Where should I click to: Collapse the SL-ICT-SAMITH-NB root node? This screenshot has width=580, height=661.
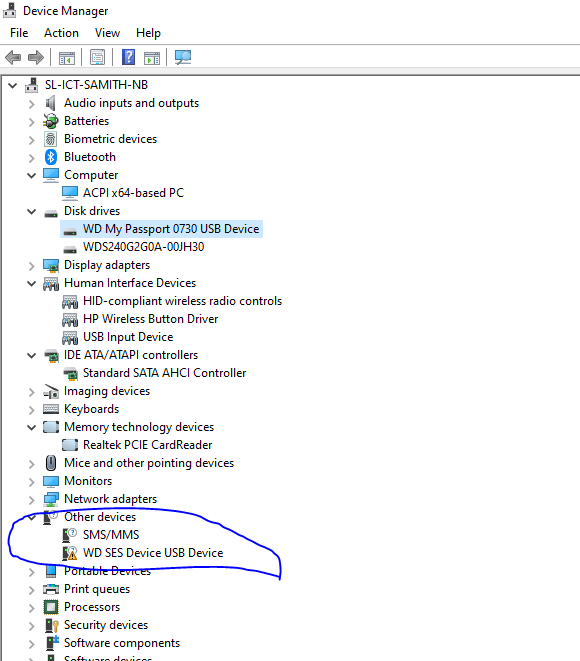pos(13,86)
